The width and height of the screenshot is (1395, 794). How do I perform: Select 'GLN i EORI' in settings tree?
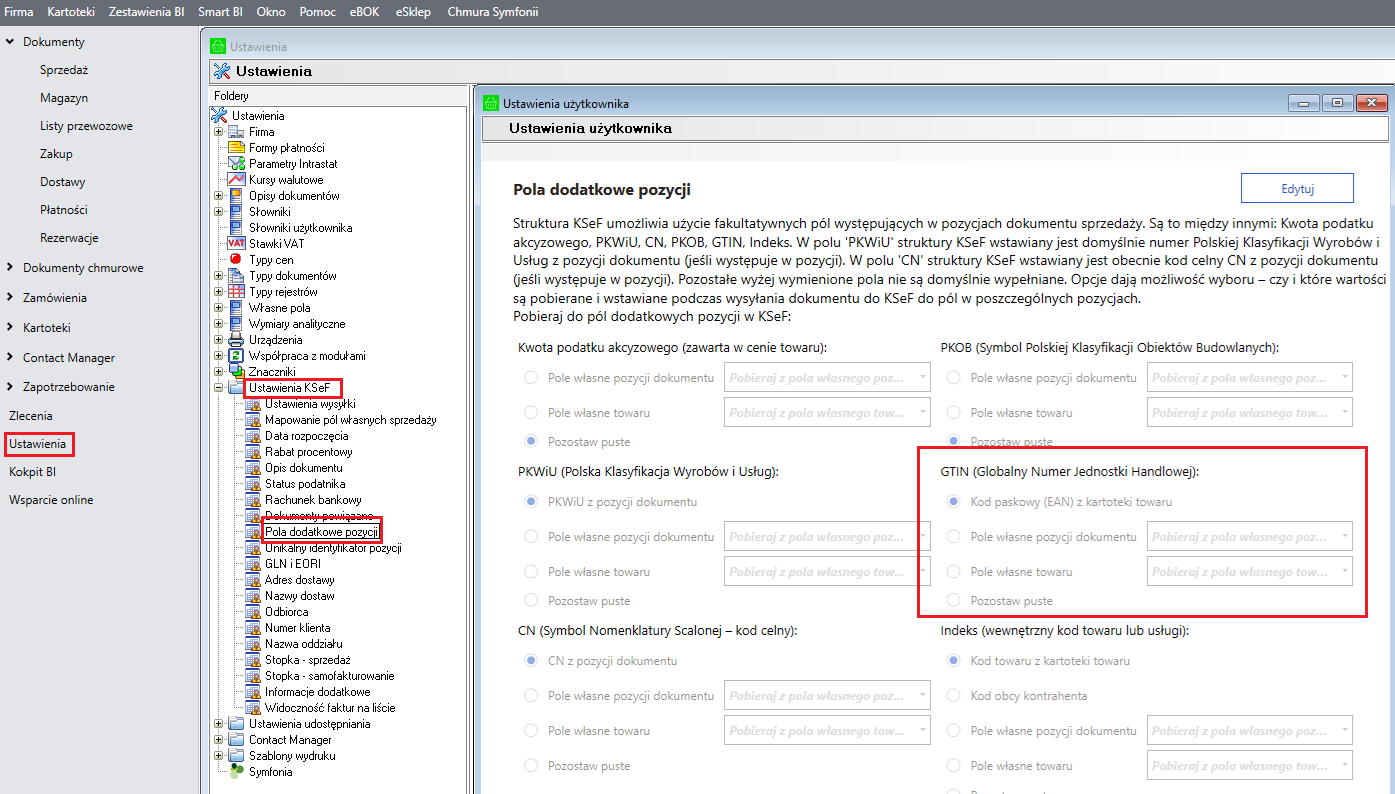[x=285, y=564]
